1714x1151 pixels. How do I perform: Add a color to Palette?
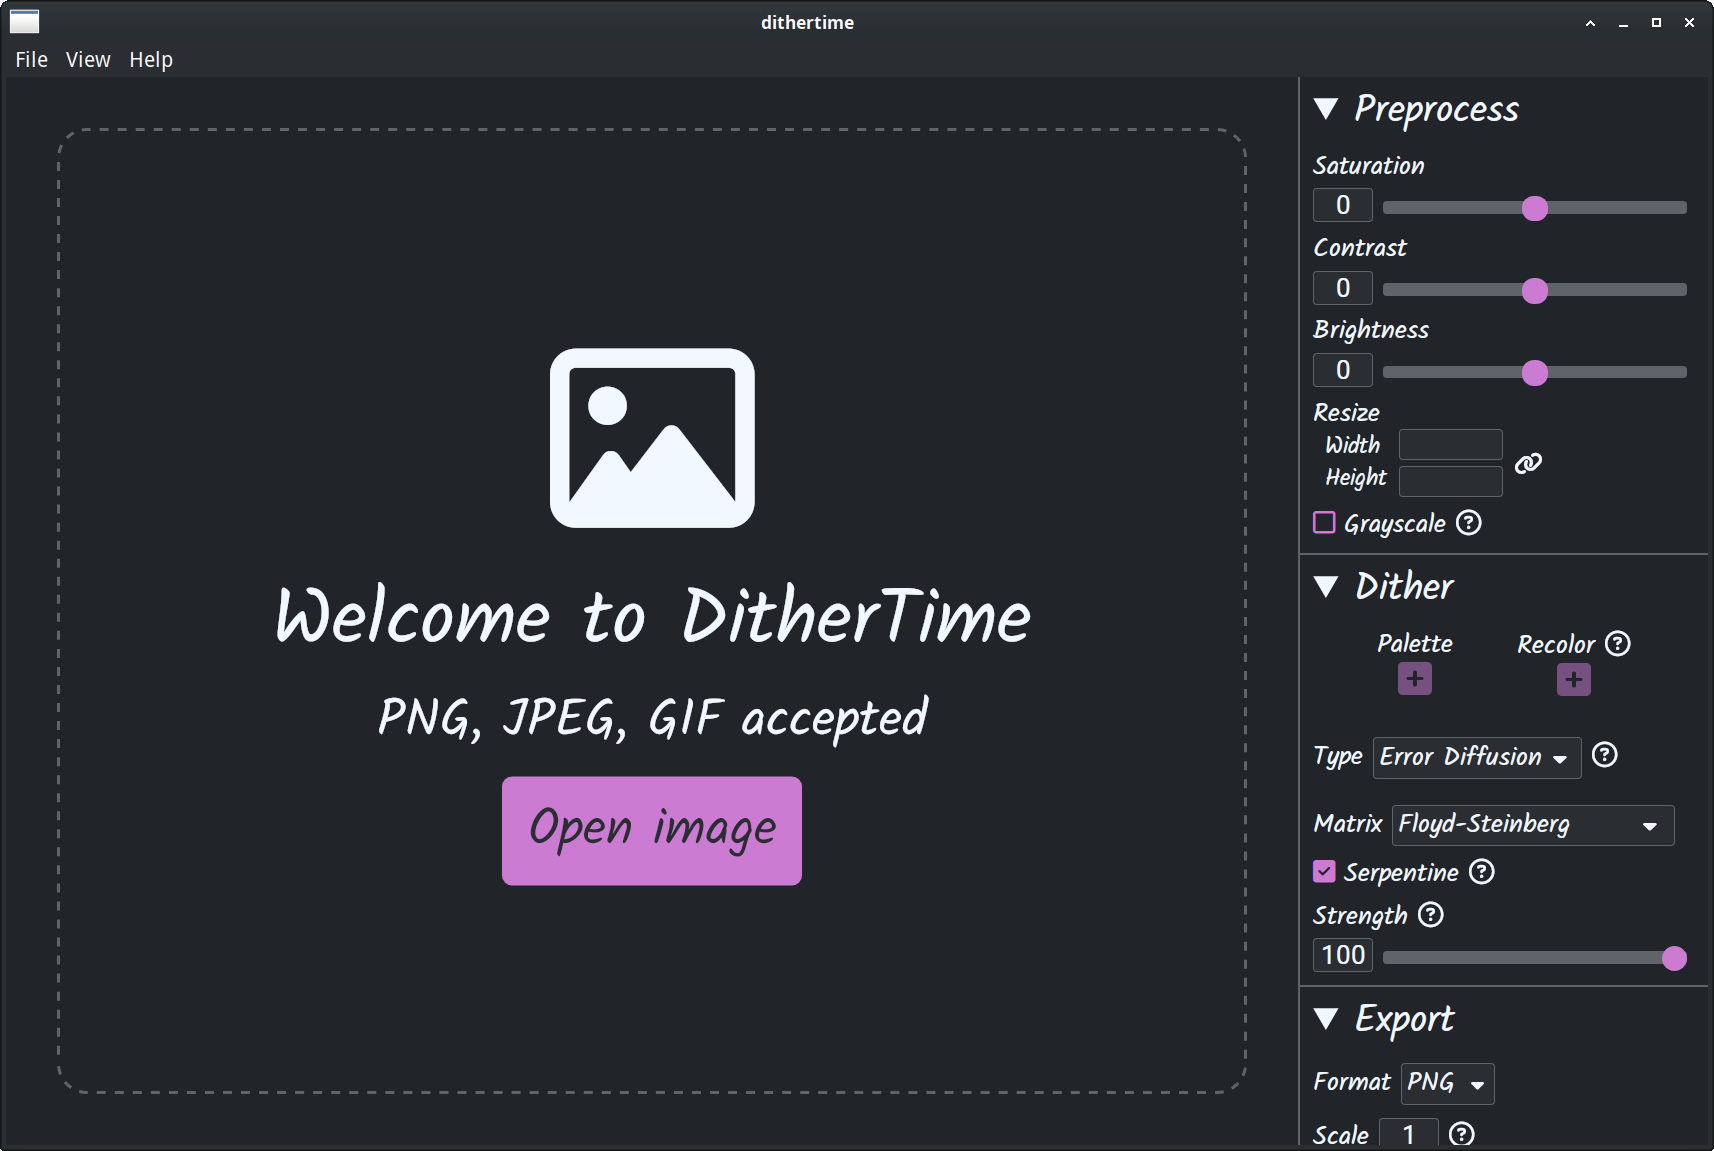pyautogui.click(x=1415, y=679)
